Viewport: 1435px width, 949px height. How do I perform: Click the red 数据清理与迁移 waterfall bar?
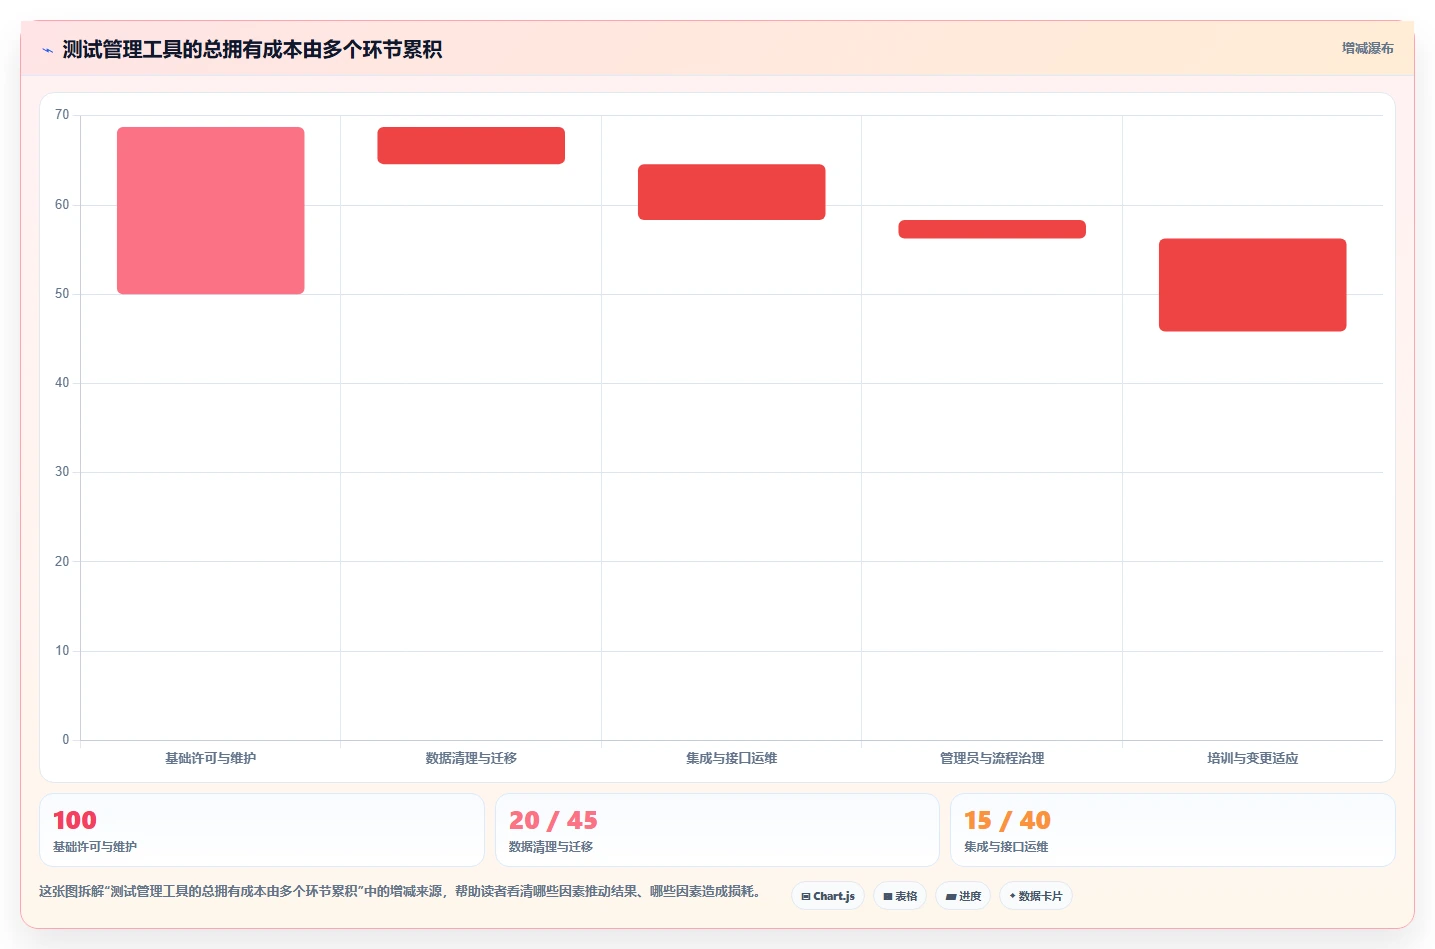tap(471, 145)
